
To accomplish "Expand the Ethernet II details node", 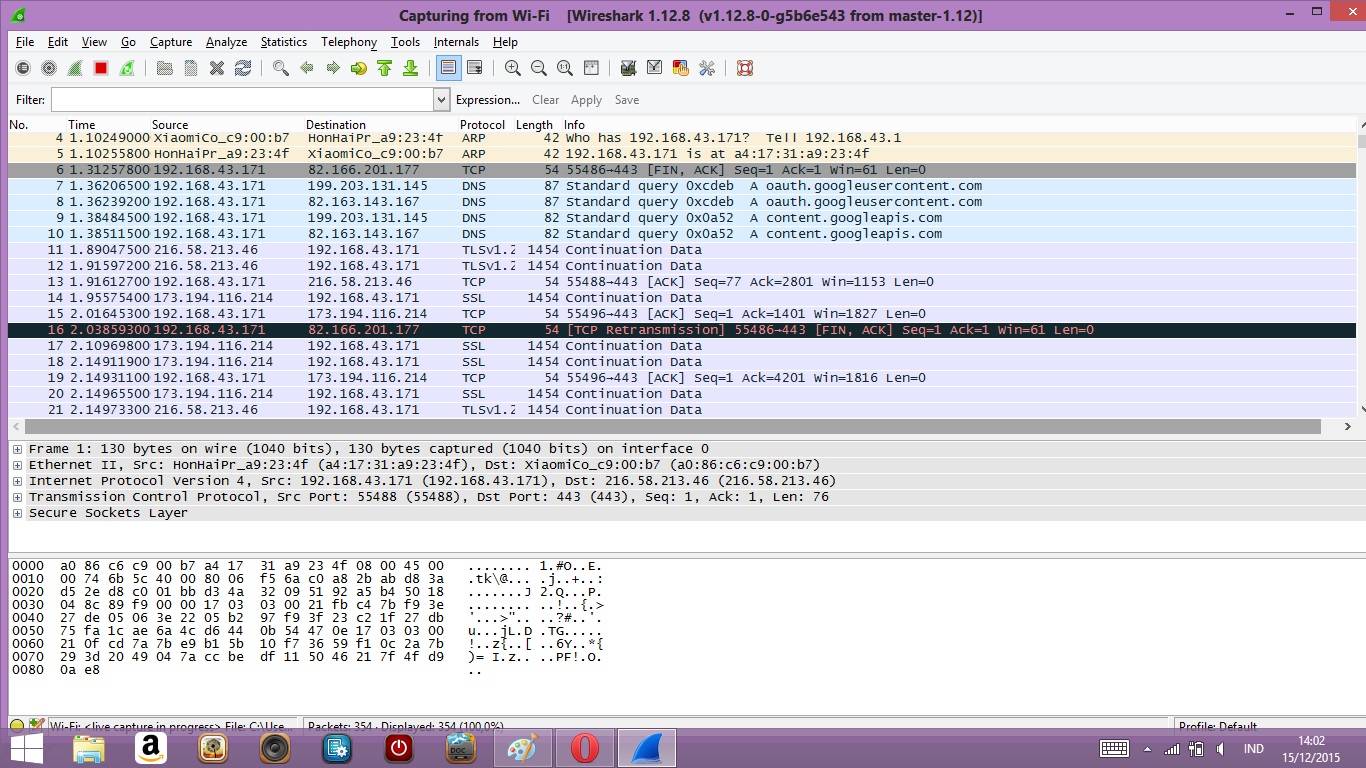I will click(x=17, y=465).
